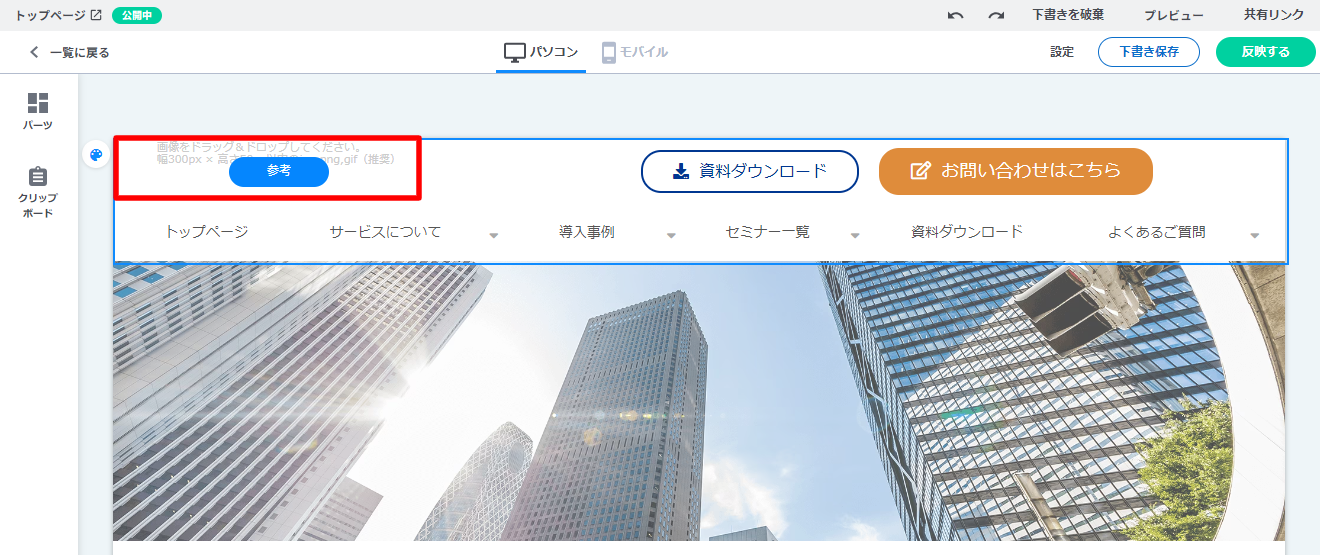Expand the セミナー一覧 dropdown arrow
This screenshot has height=555, width=1320.
click(855, 236)
